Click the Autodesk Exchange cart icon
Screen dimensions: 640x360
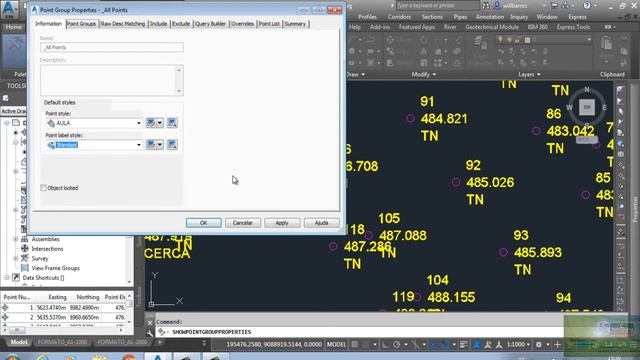[x=554, y=6]
